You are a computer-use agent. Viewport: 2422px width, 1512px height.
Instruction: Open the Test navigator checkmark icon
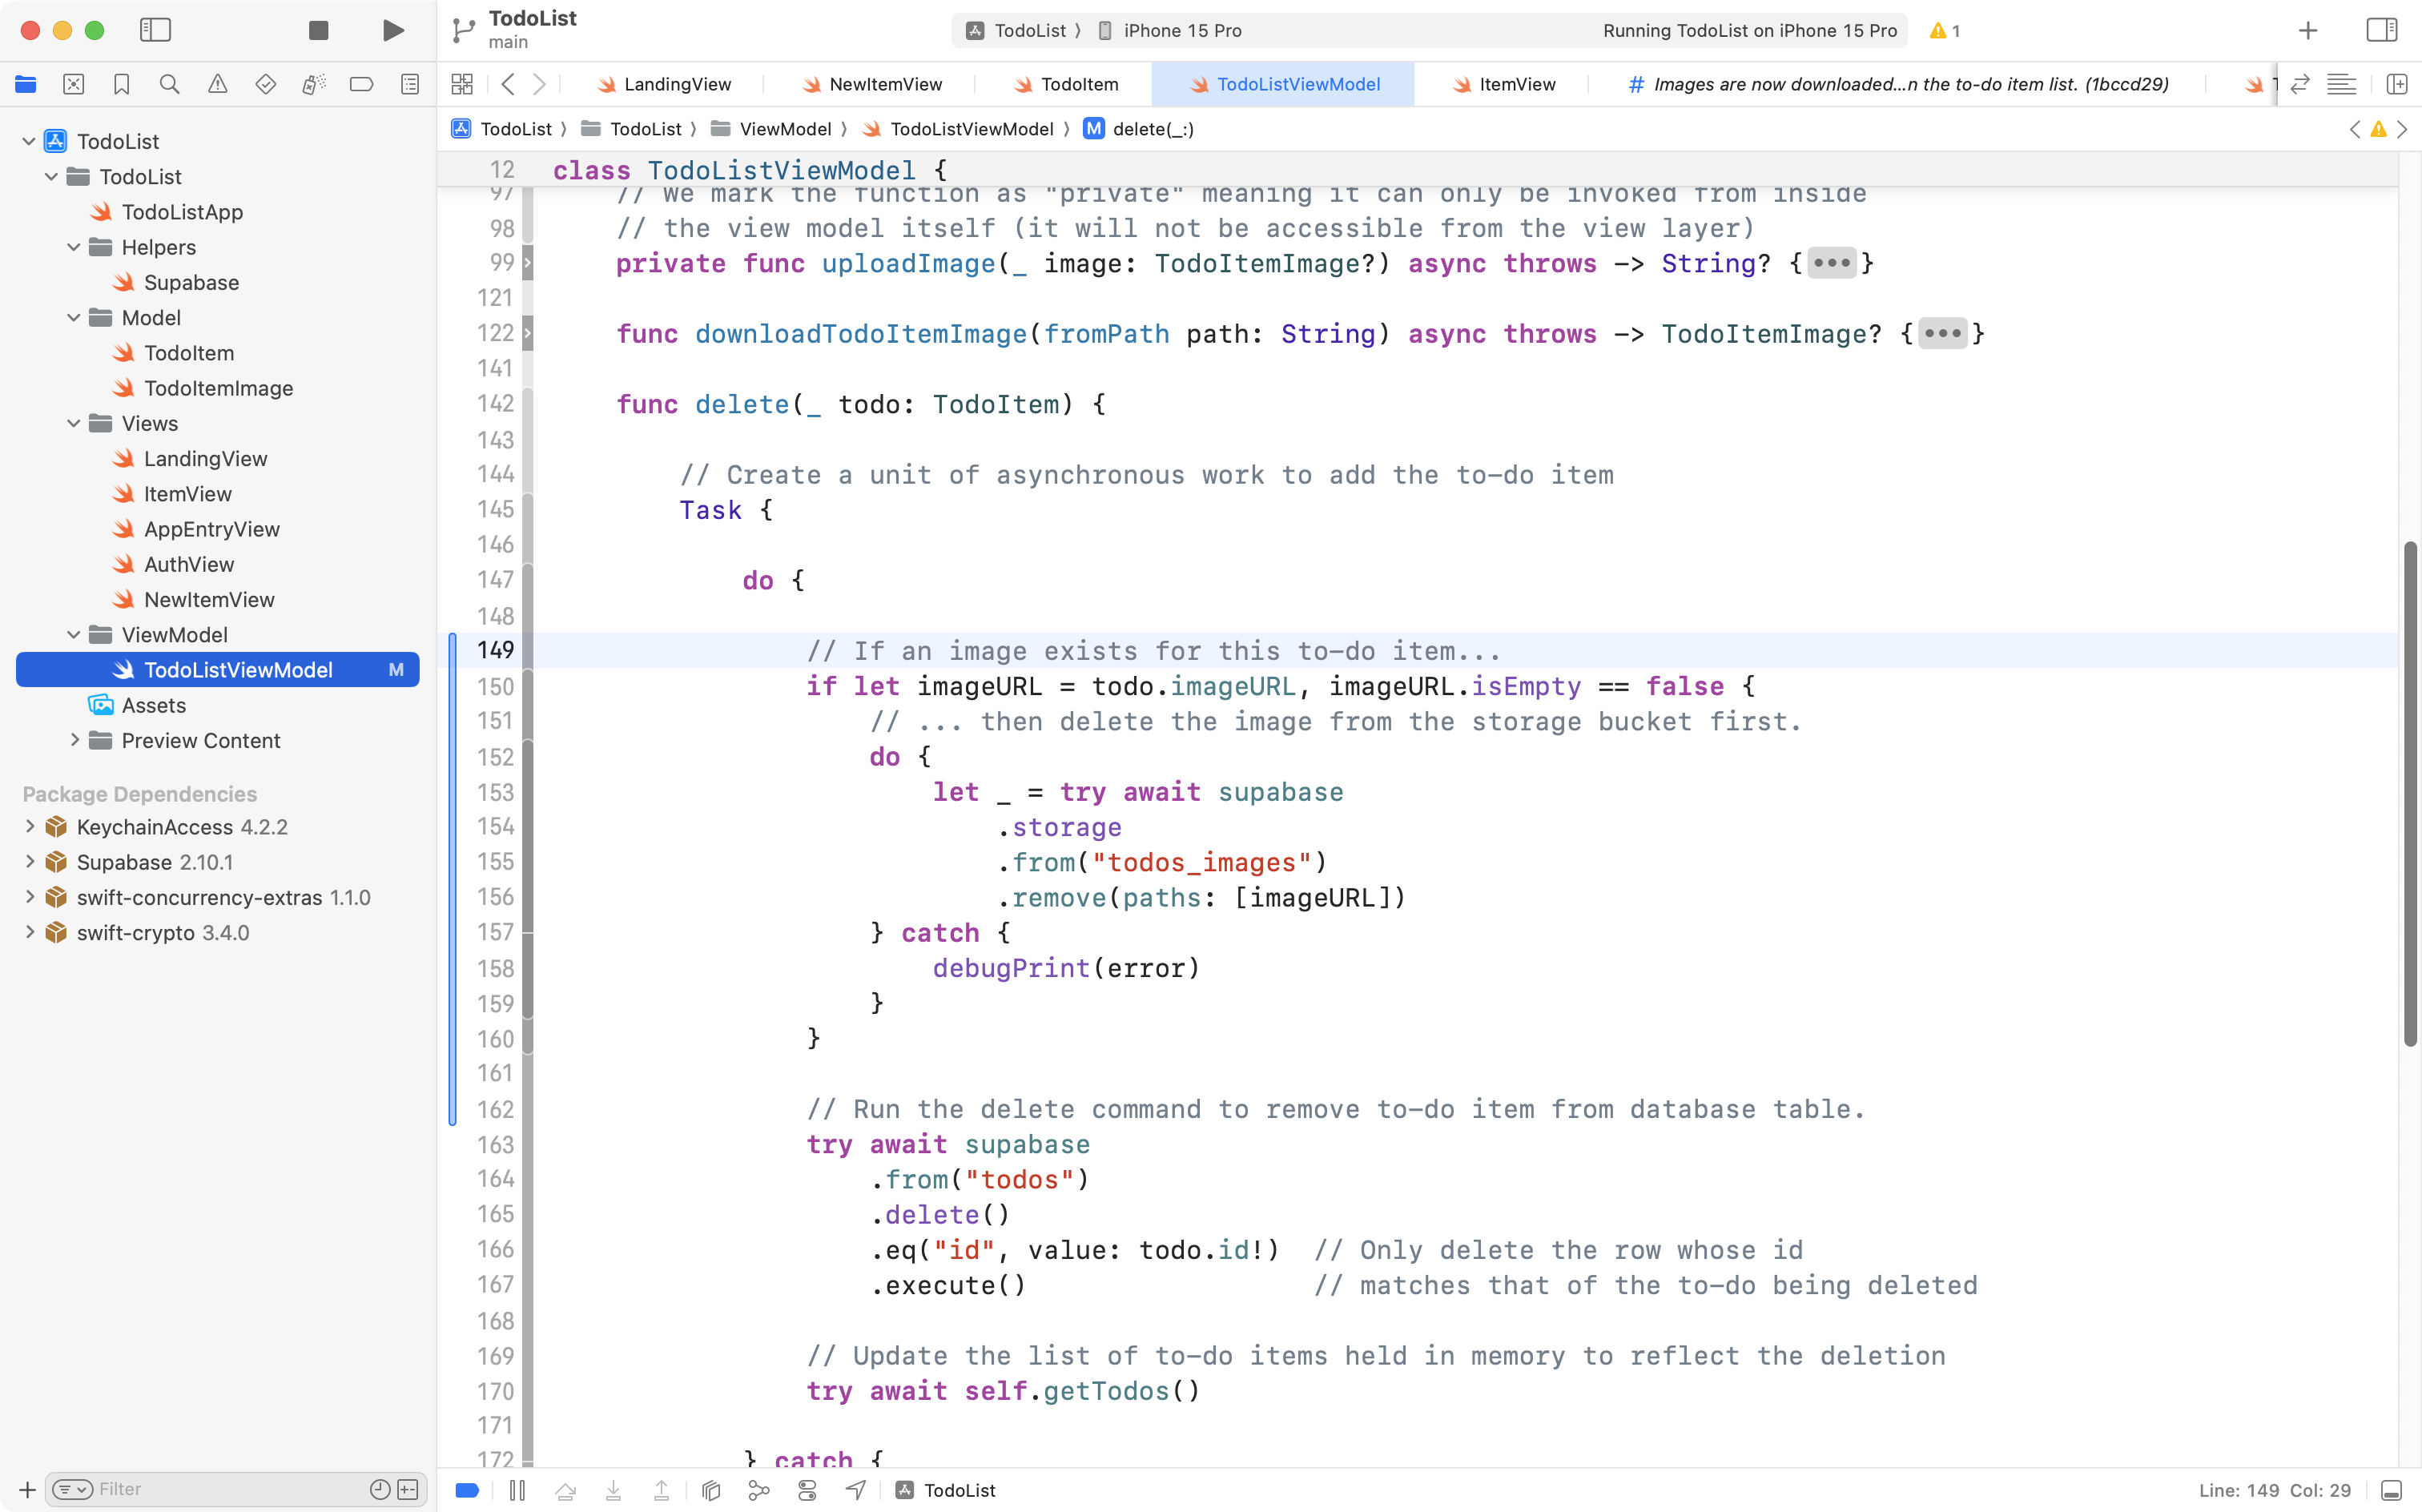tap(266, 85)
